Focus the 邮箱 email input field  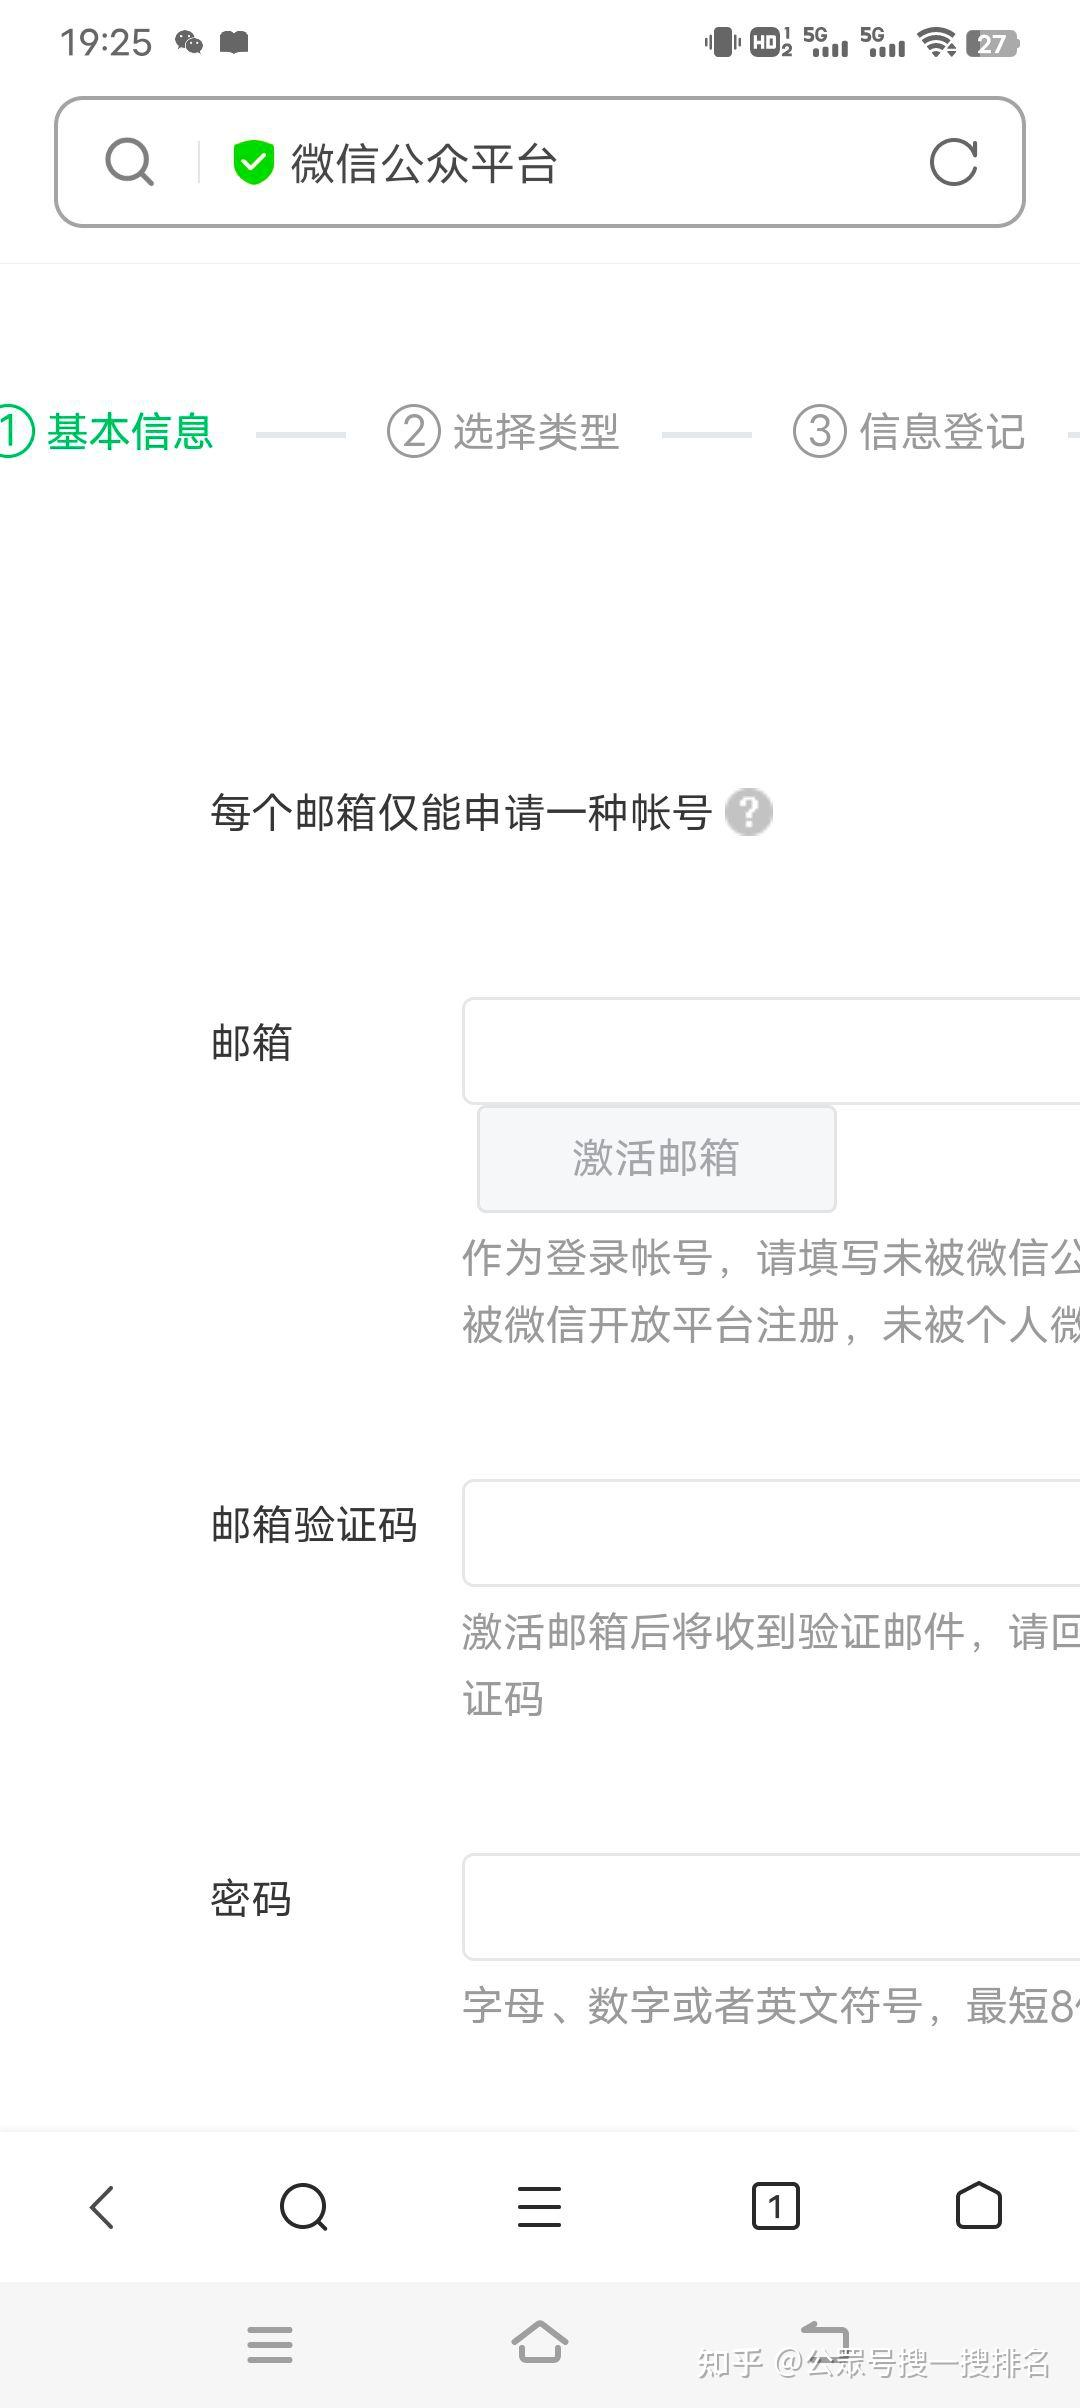coord(770,1050)
